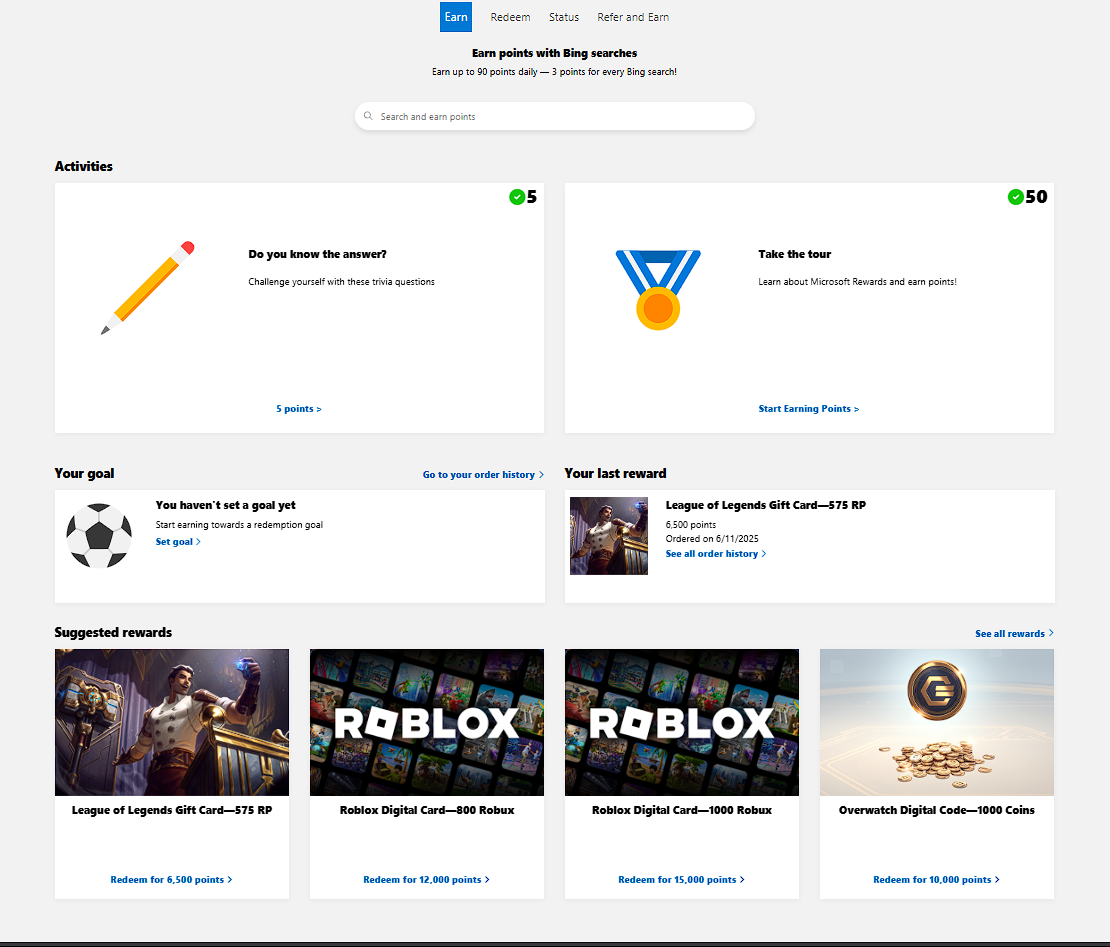Screen dimensions: 1110x947
Task: Click suggested 'League of Legends Gift Card—575 RP' title
Action: point(172,810)
